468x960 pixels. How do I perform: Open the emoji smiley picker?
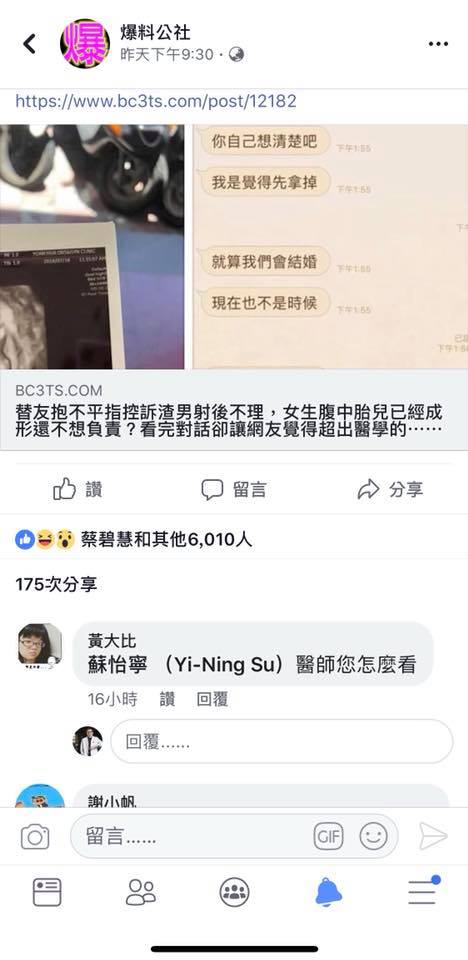(373, 836)
